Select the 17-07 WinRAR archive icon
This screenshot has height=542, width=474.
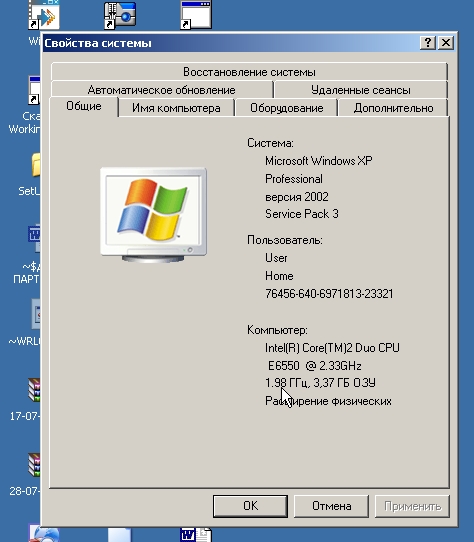[x=34, y=390]
